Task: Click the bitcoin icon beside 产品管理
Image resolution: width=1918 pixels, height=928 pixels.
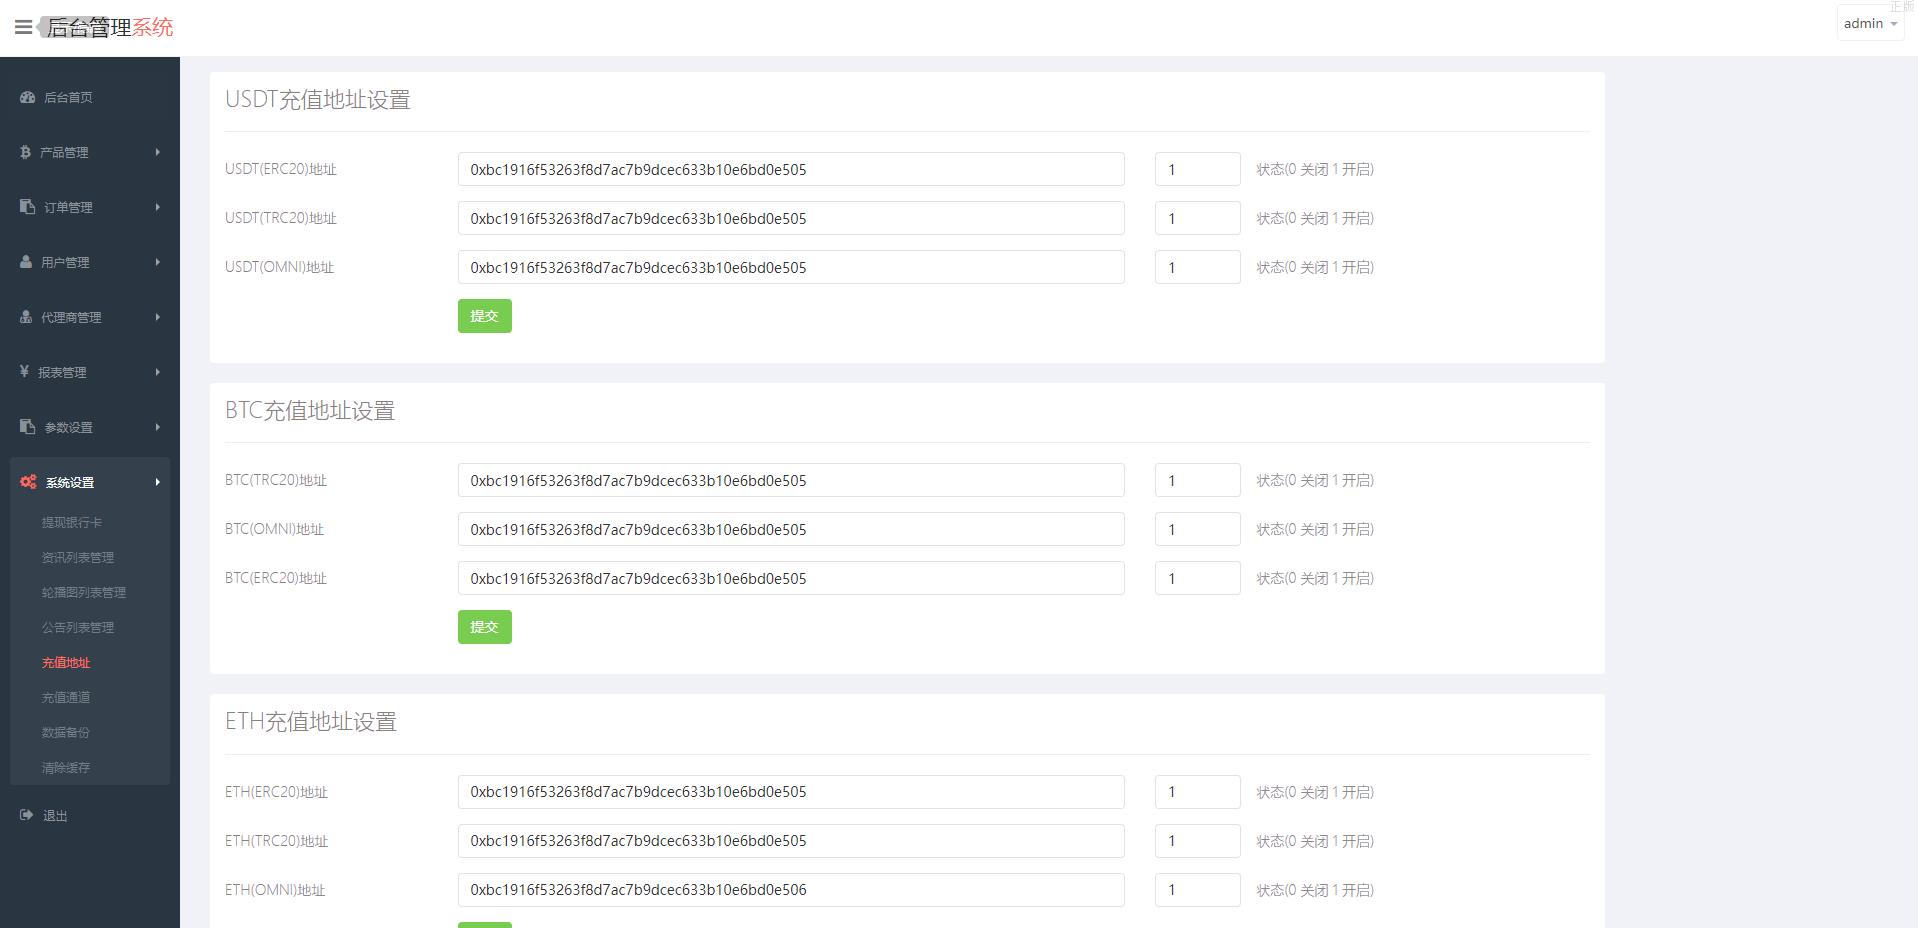Action: (25, 152)
